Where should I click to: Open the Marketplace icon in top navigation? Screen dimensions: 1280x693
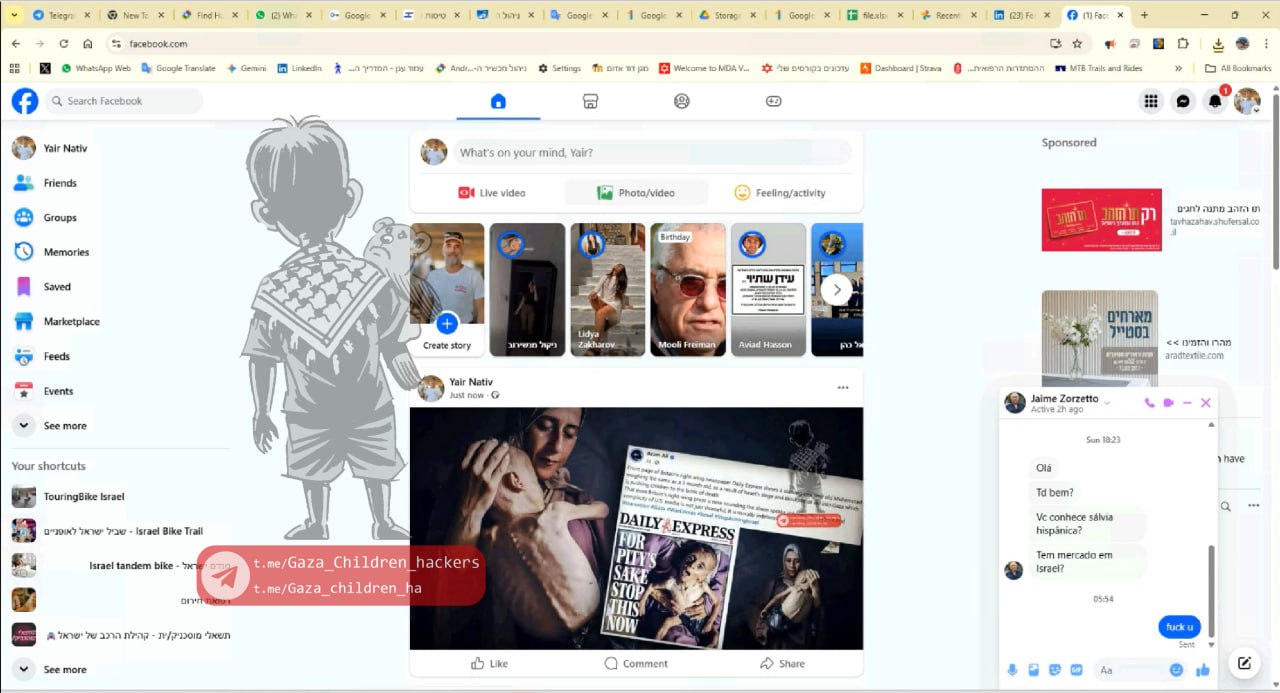pos(590,101)
